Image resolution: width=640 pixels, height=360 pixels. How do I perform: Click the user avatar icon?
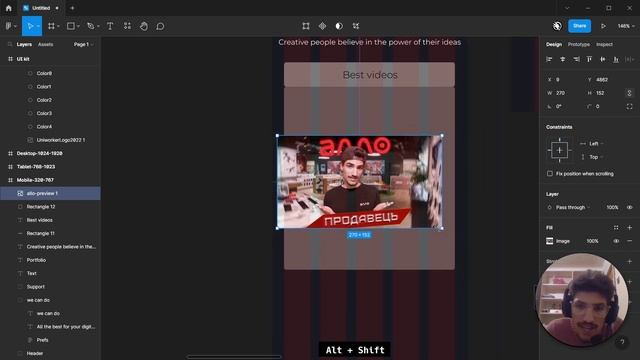(557, 26)
